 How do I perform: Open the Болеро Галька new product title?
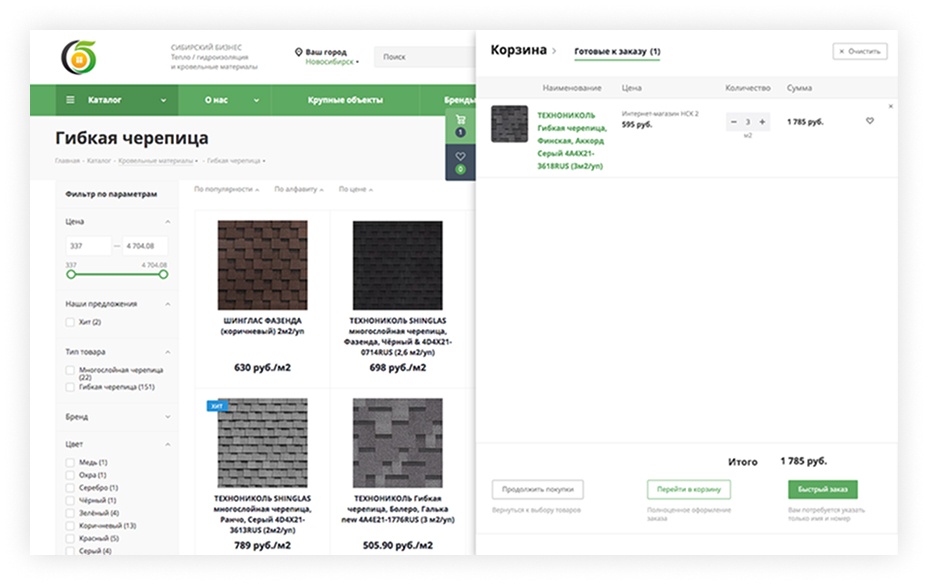pyautogui.click(x=398, y=509)
